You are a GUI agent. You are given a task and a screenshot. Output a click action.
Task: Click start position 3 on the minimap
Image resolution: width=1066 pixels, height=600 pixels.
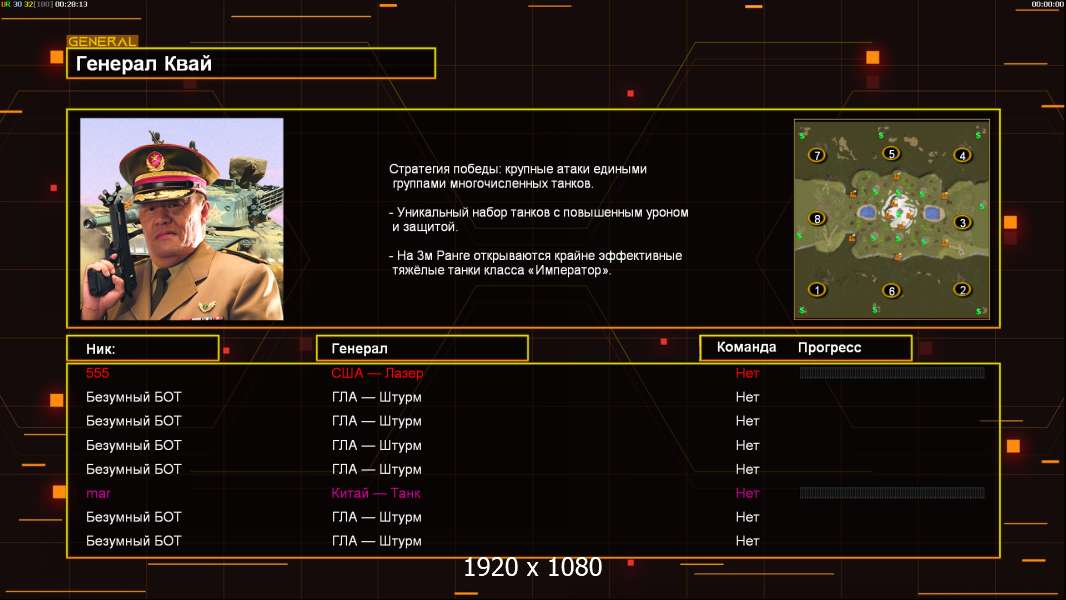pyautogui.click(x=962, y=222)
